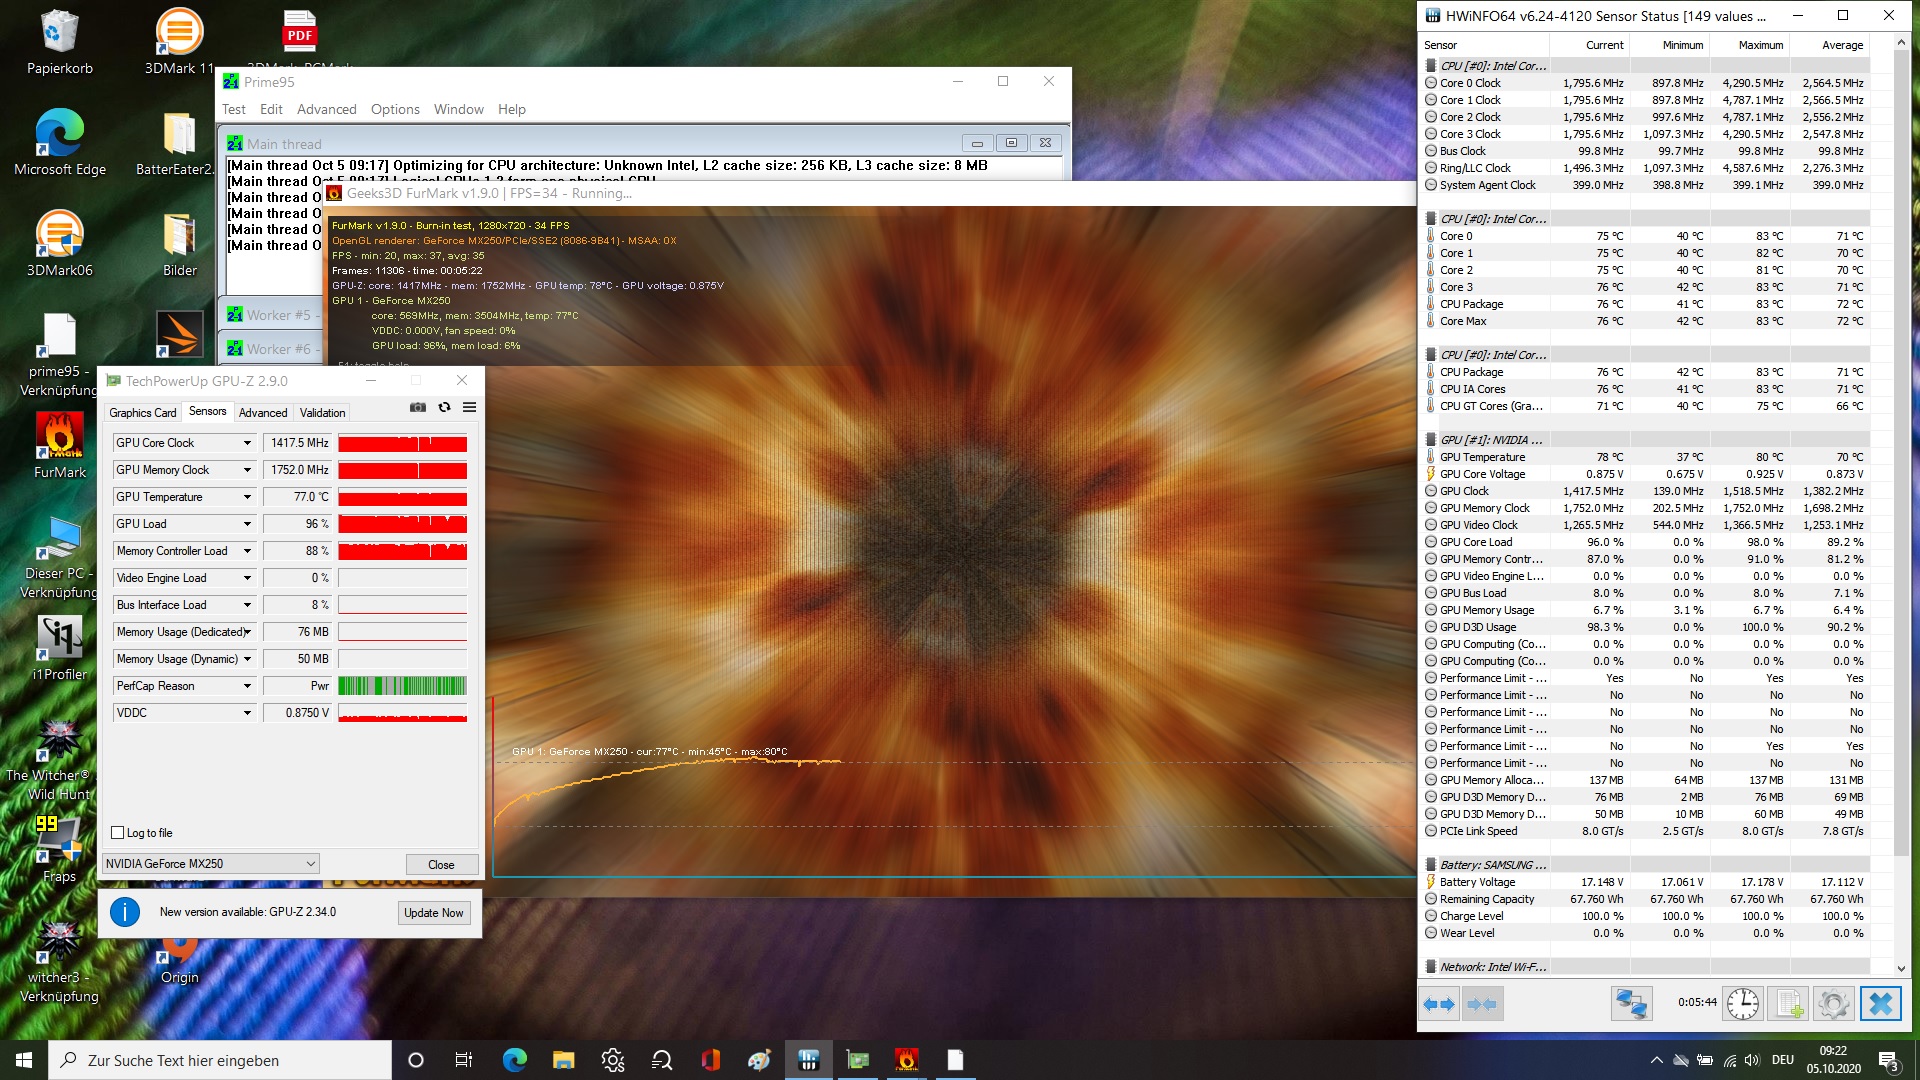Open Fraps desktop shortcut
Viewport: 1920px width, 1080px height.
(60, 850)
